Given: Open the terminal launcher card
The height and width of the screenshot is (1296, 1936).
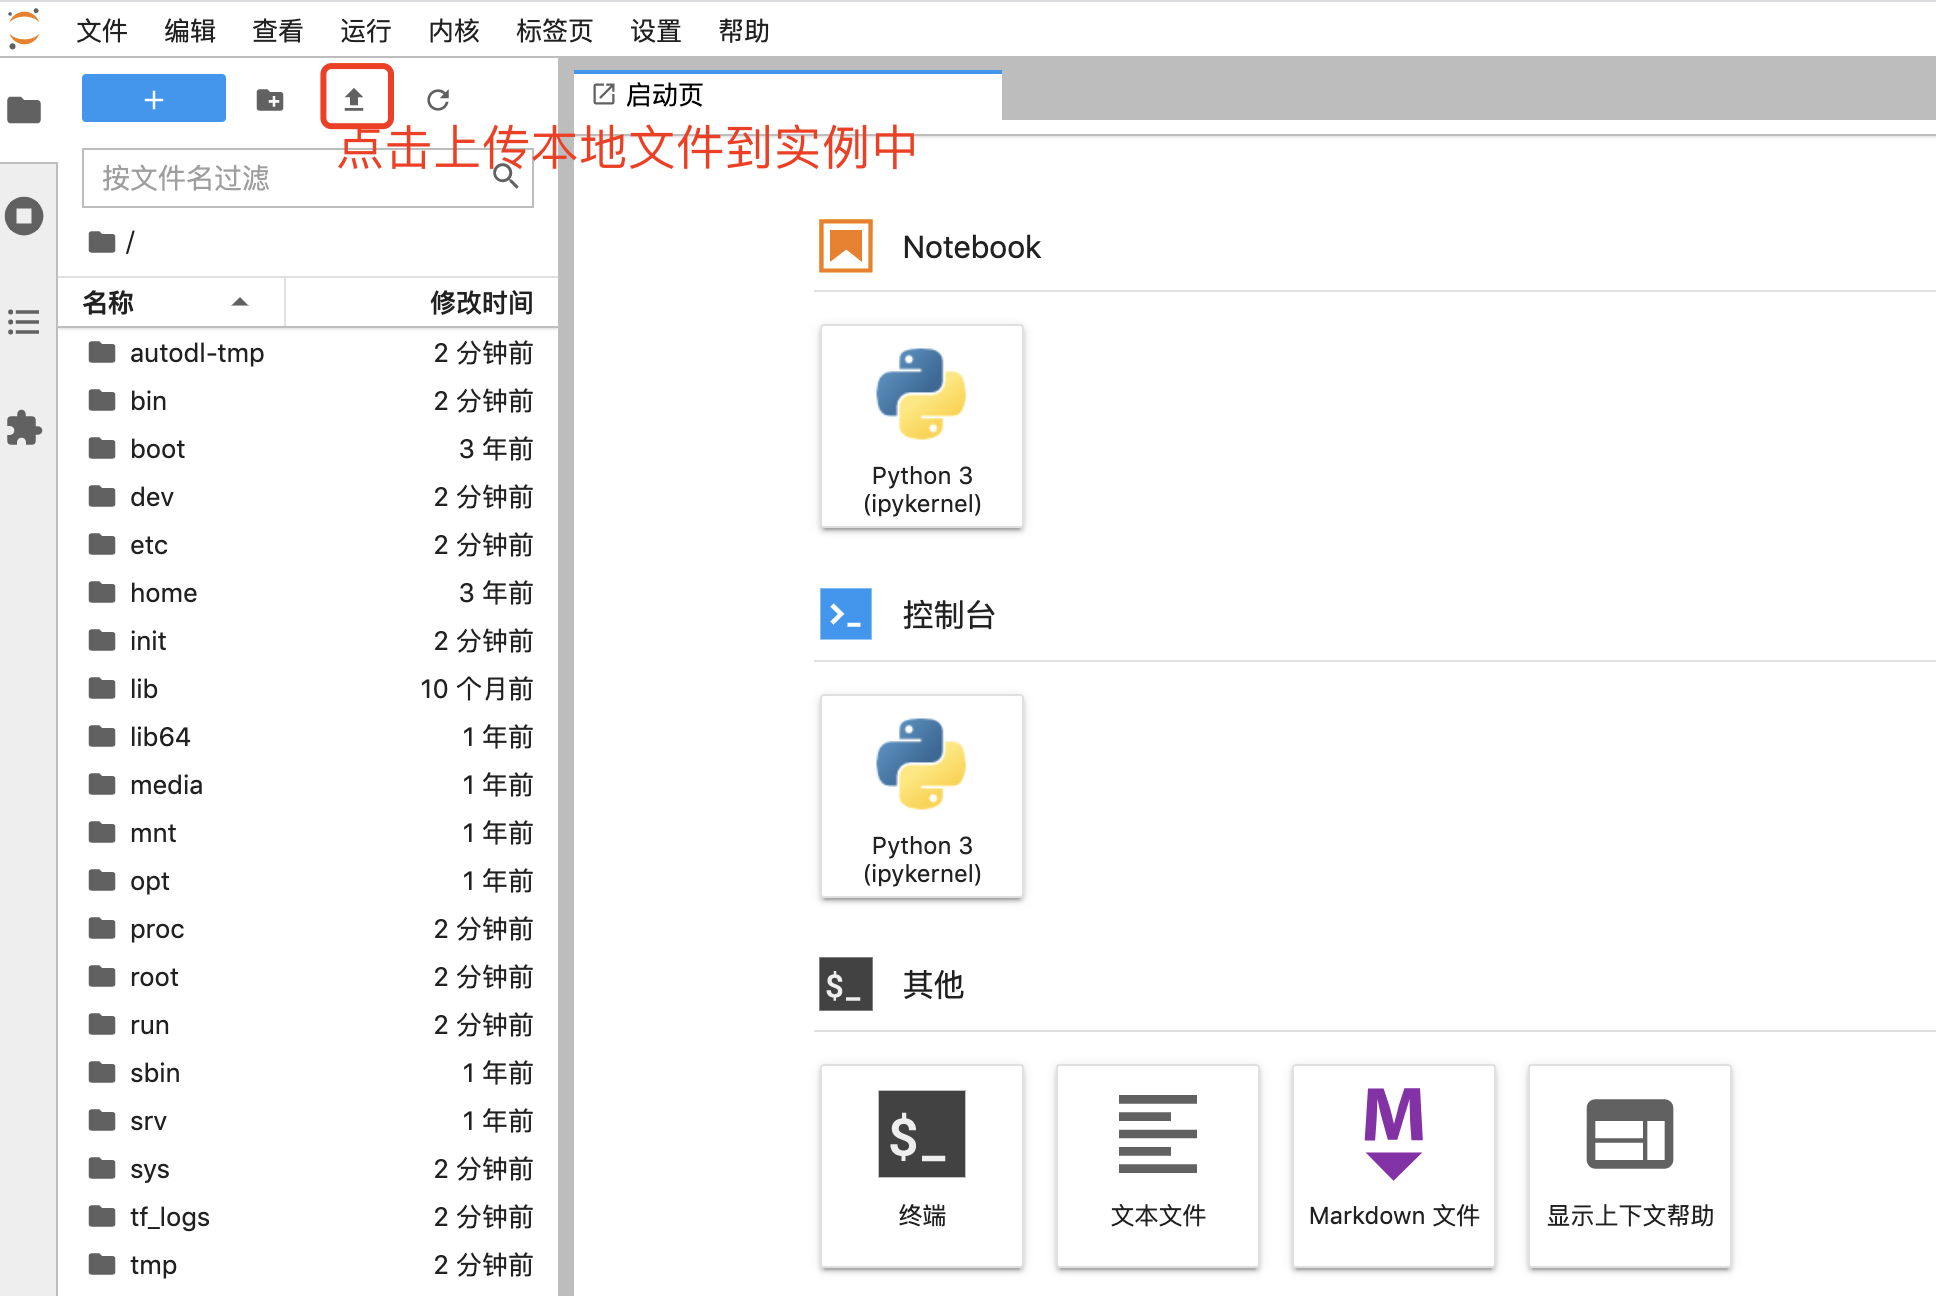Looking at the screenshot, I should tap(922, 1166).
